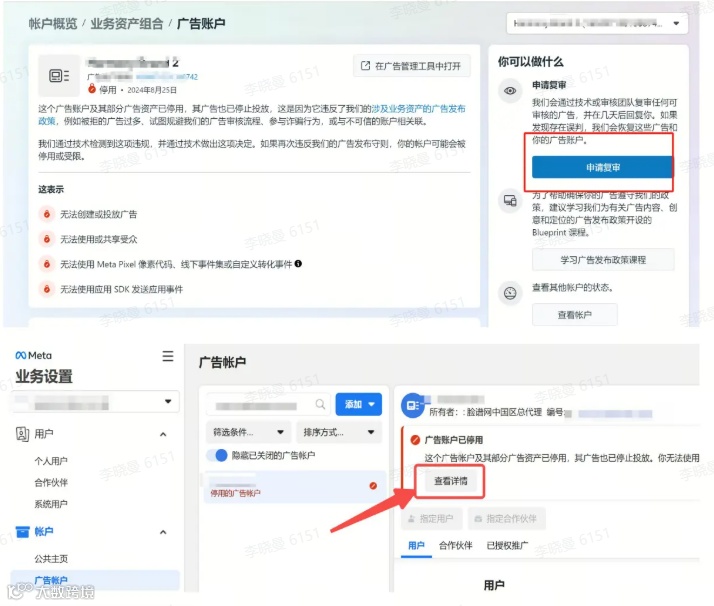Image resolution: width=714 pixels, height=606 pixels.
Task: Click the ad account search input field
Action: coord(269,404)
